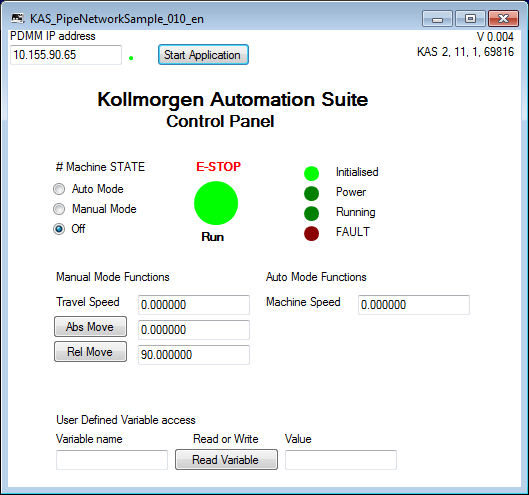The height and width of the screenshot is (495, 529).
Task: Select the Auto Mode radio button
Action: pos(59,189)
